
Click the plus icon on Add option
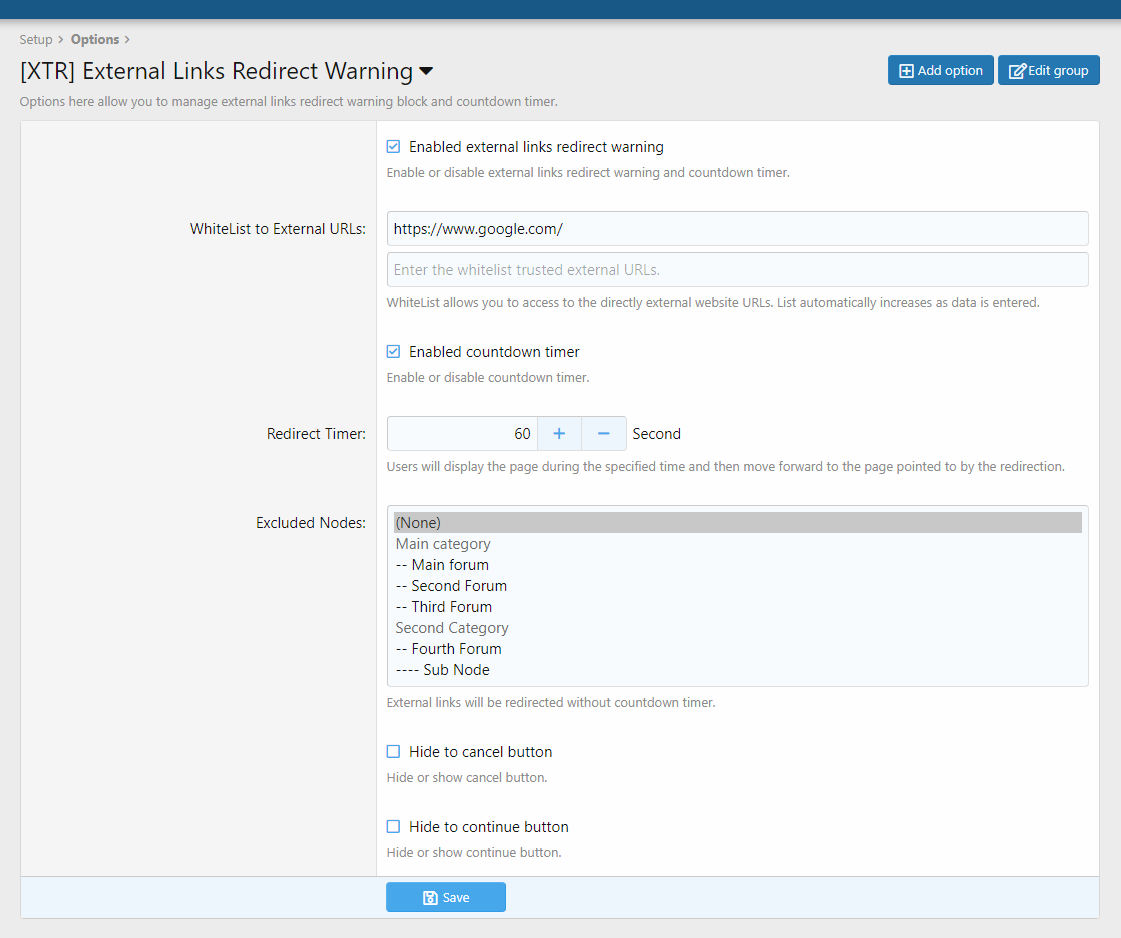pos(906,71)
